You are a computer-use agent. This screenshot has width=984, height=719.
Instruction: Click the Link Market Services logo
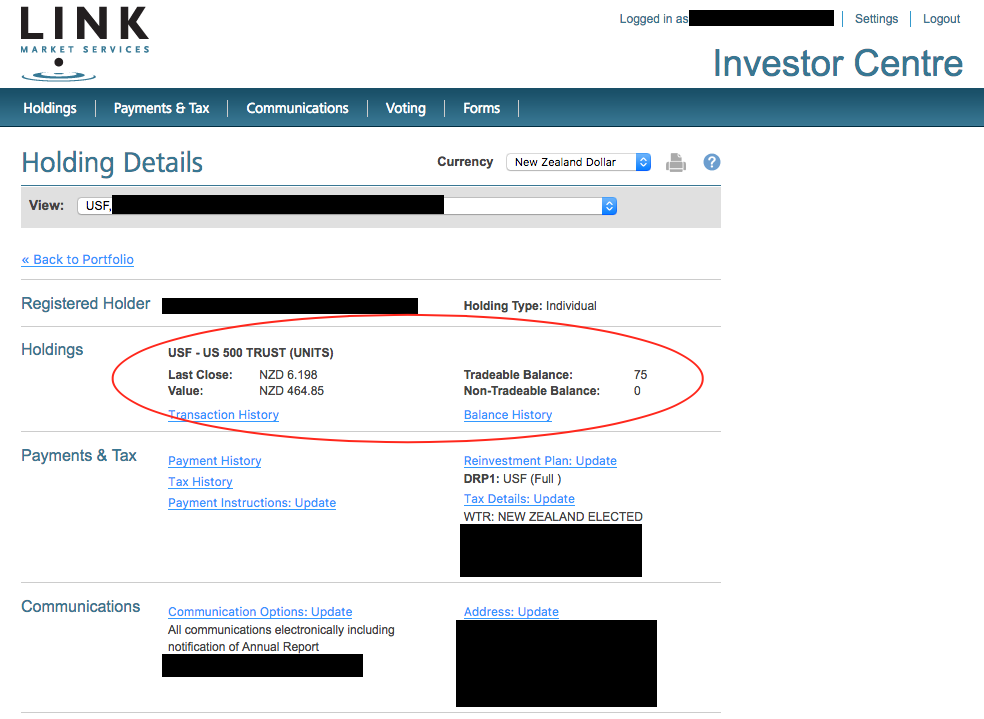coord(84,44)
